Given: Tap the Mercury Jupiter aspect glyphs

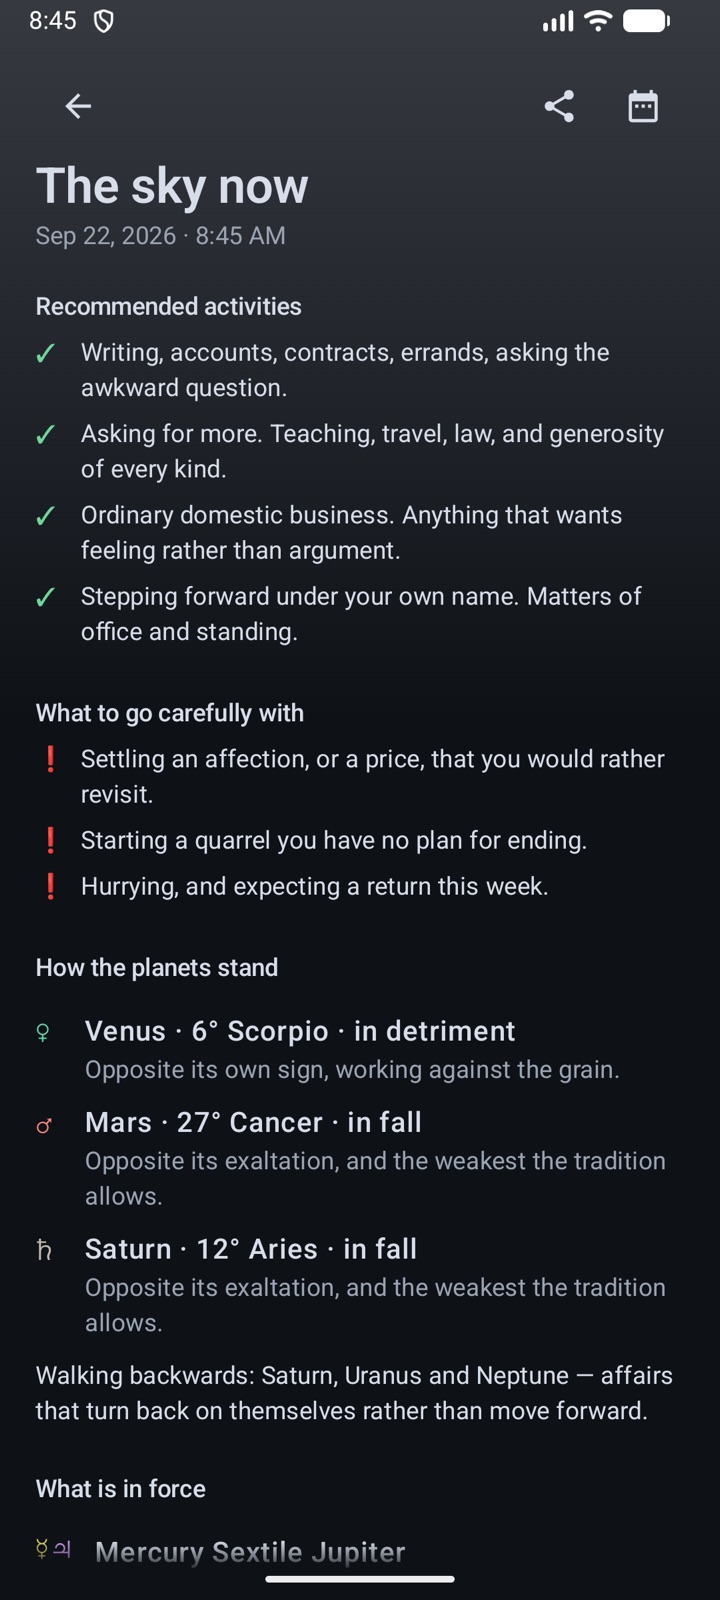Looking at the screenshot, I should click(x=53, y=1550).
